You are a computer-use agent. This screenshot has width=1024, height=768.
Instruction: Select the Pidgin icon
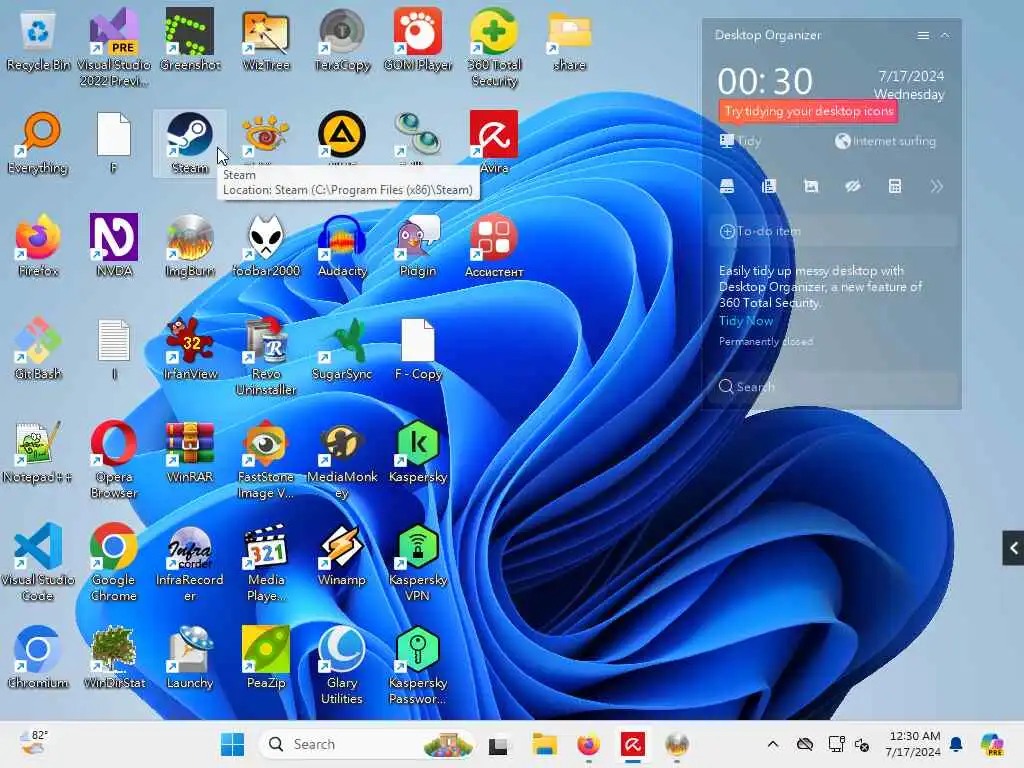pyautogui.click(x=418, y=246)
